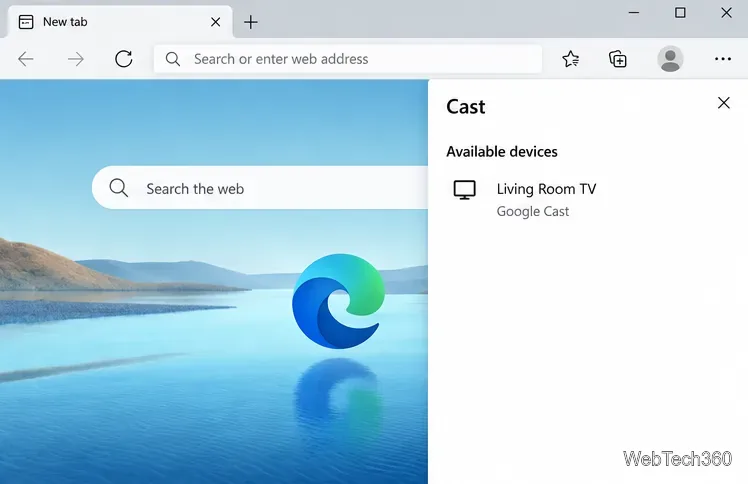Open Settings and more ellipsis menu
The image size is (748, 484).
[x=723, y=59]
